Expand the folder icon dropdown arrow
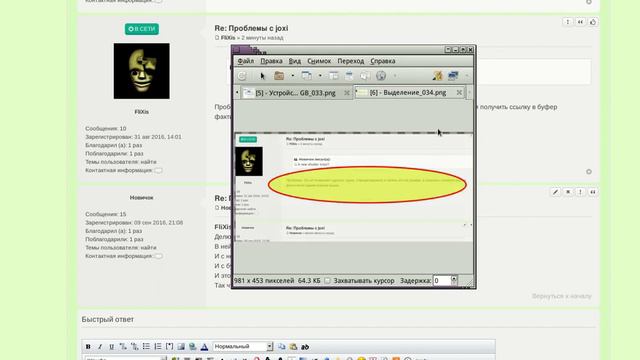640x360 pixels. 292,76
